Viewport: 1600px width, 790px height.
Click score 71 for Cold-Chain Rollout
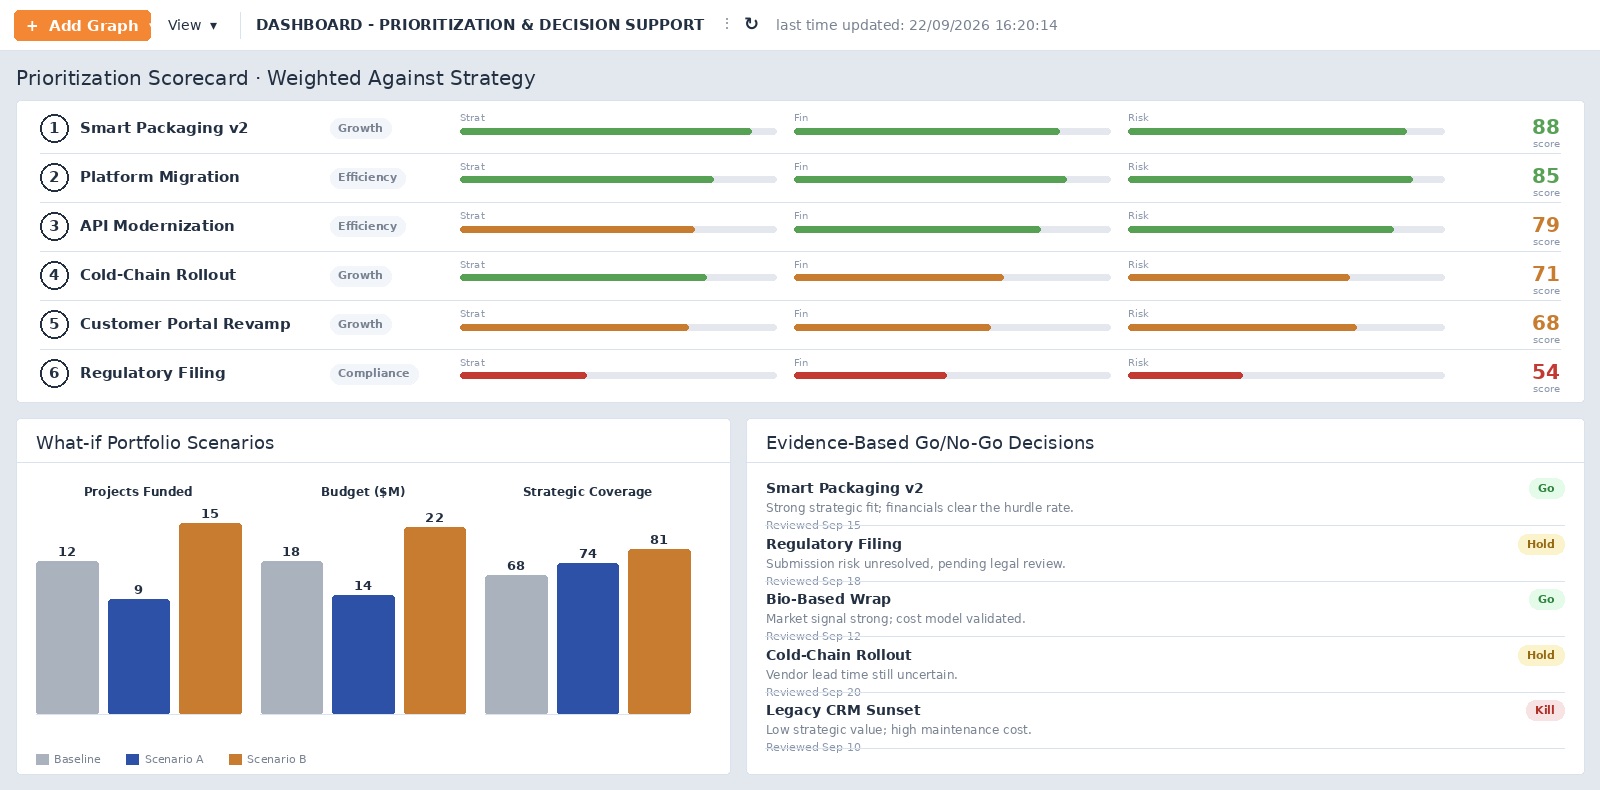coord(1545,274)
